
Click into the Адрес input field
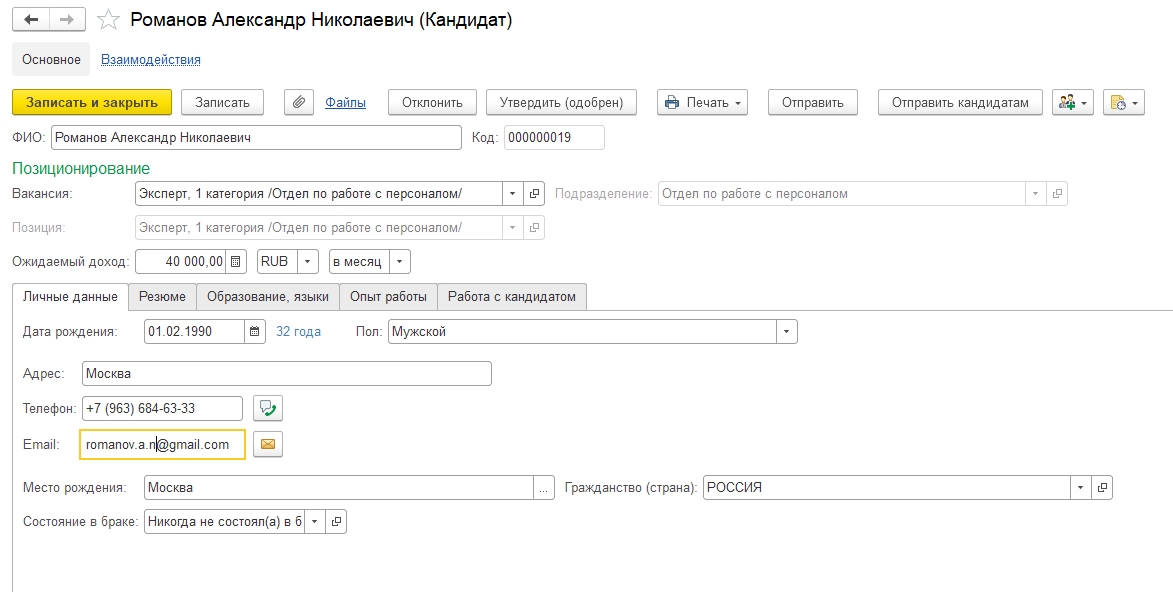pyautogui.click(x=286, y=374)
